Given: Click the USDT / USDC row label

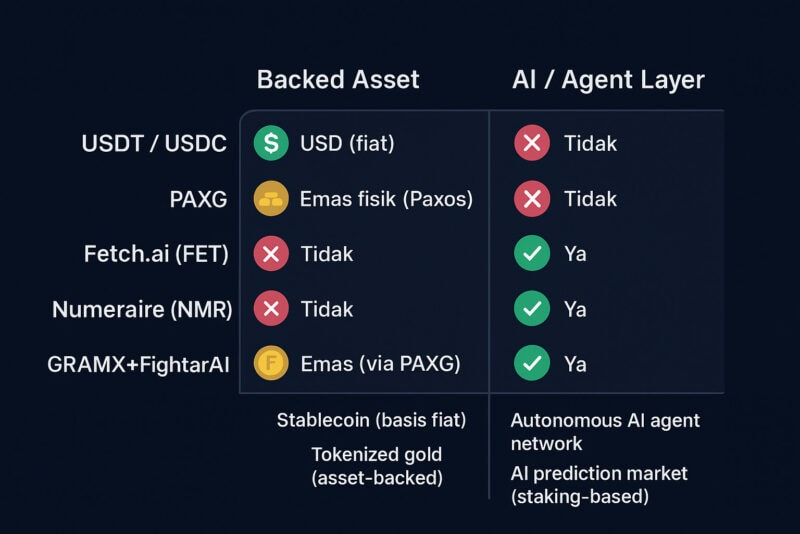Looking at the screenshot, I should tap(154, 144).
